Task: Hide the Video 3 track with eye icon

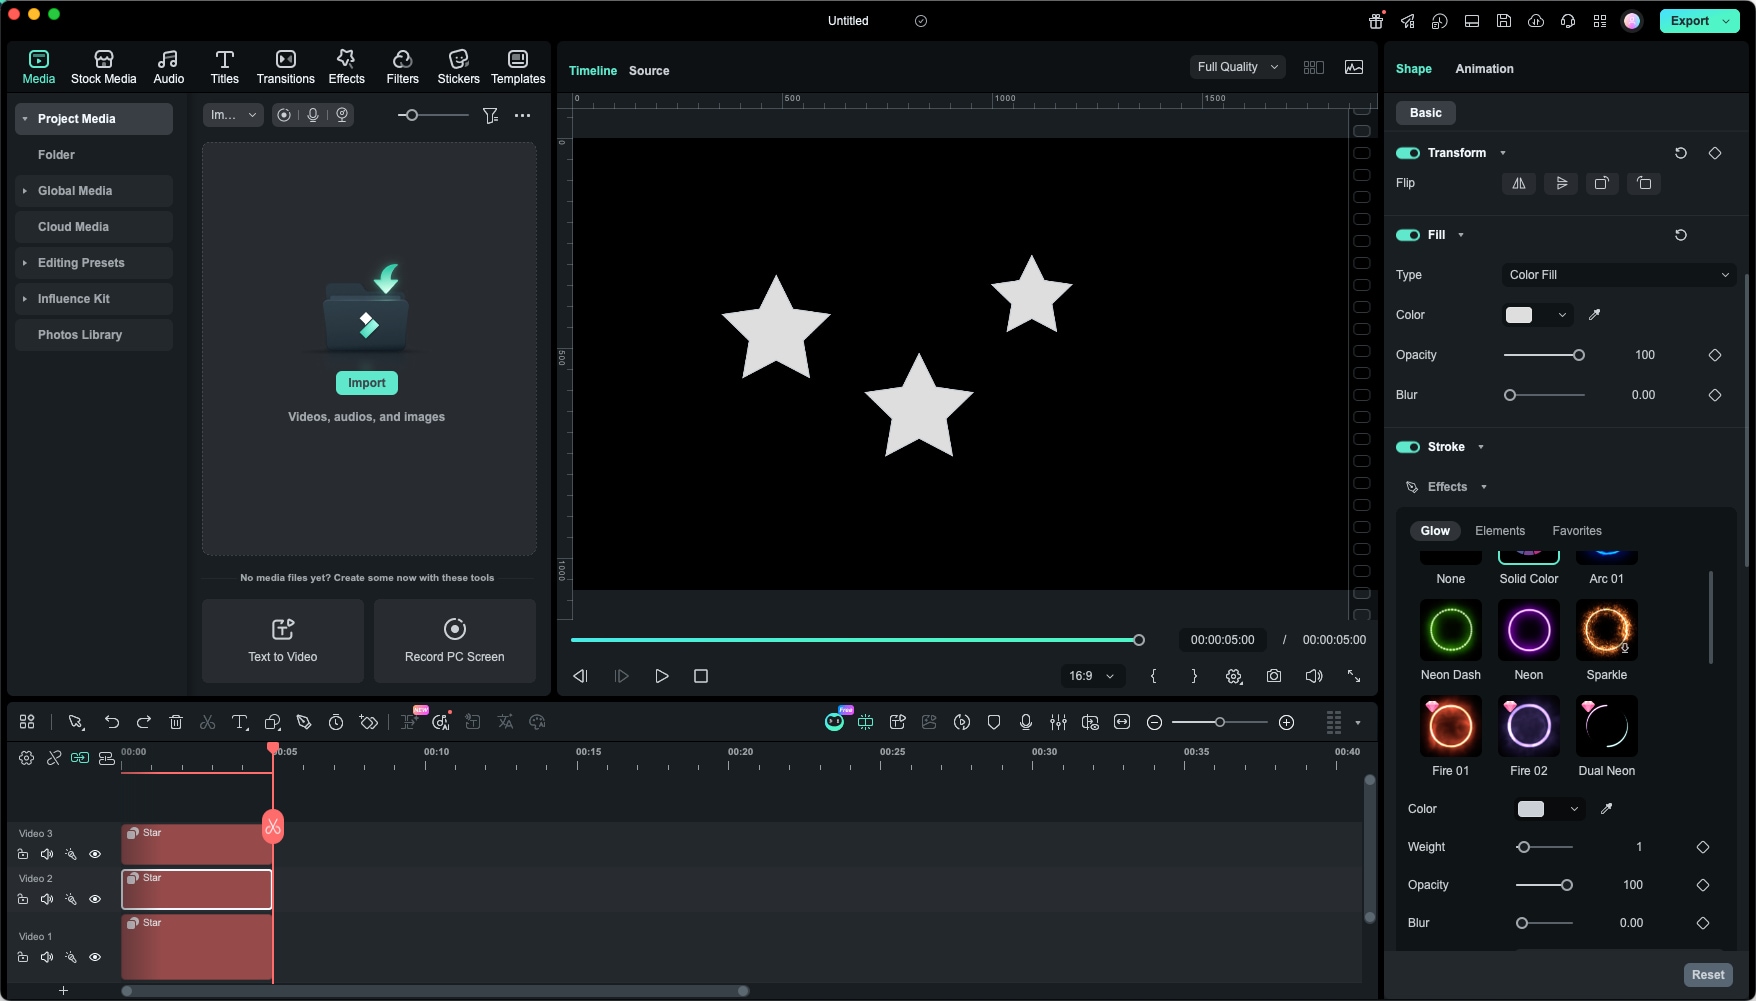Action: tap(95, 854)
